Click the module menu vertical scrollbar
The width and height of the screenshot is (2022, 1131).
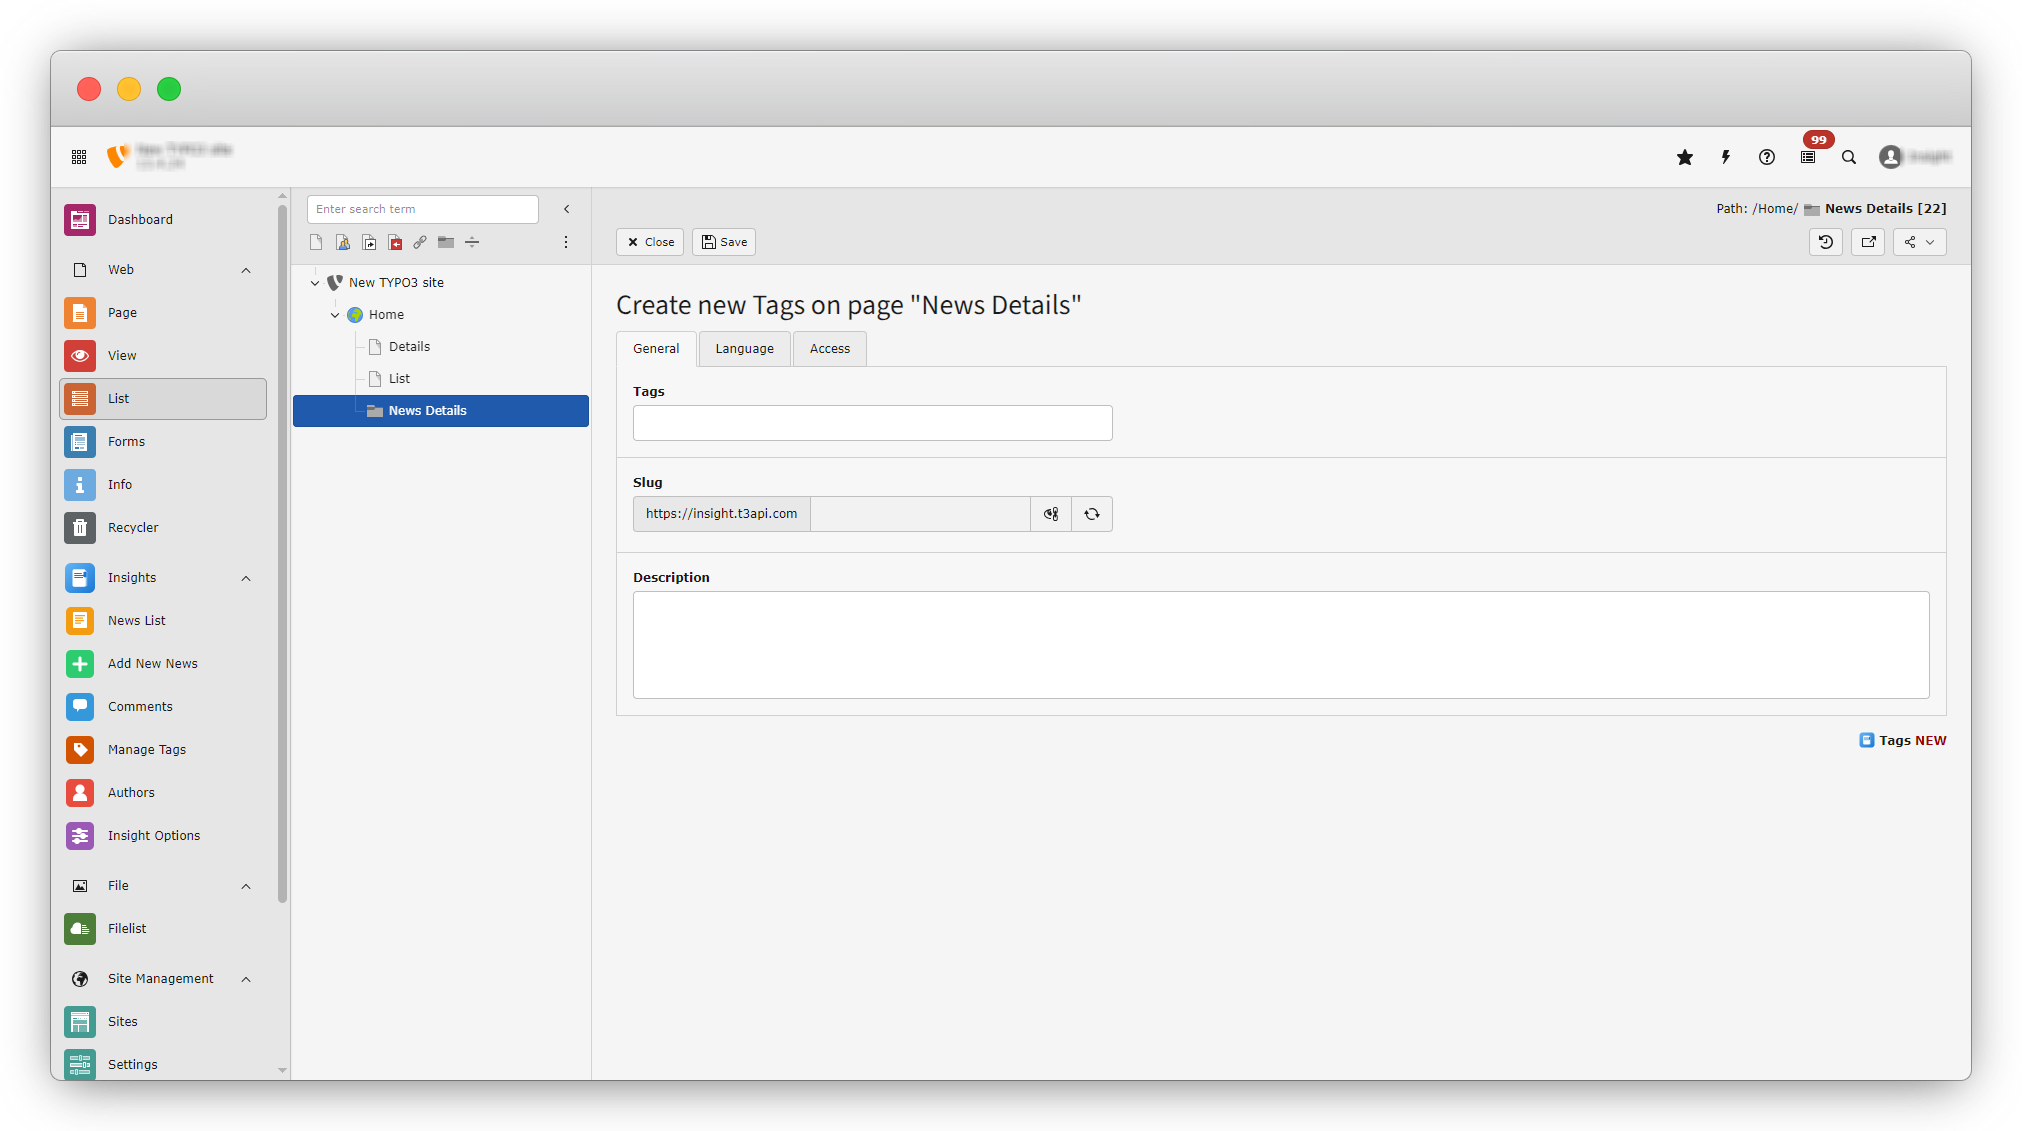(x=282, y=550)
